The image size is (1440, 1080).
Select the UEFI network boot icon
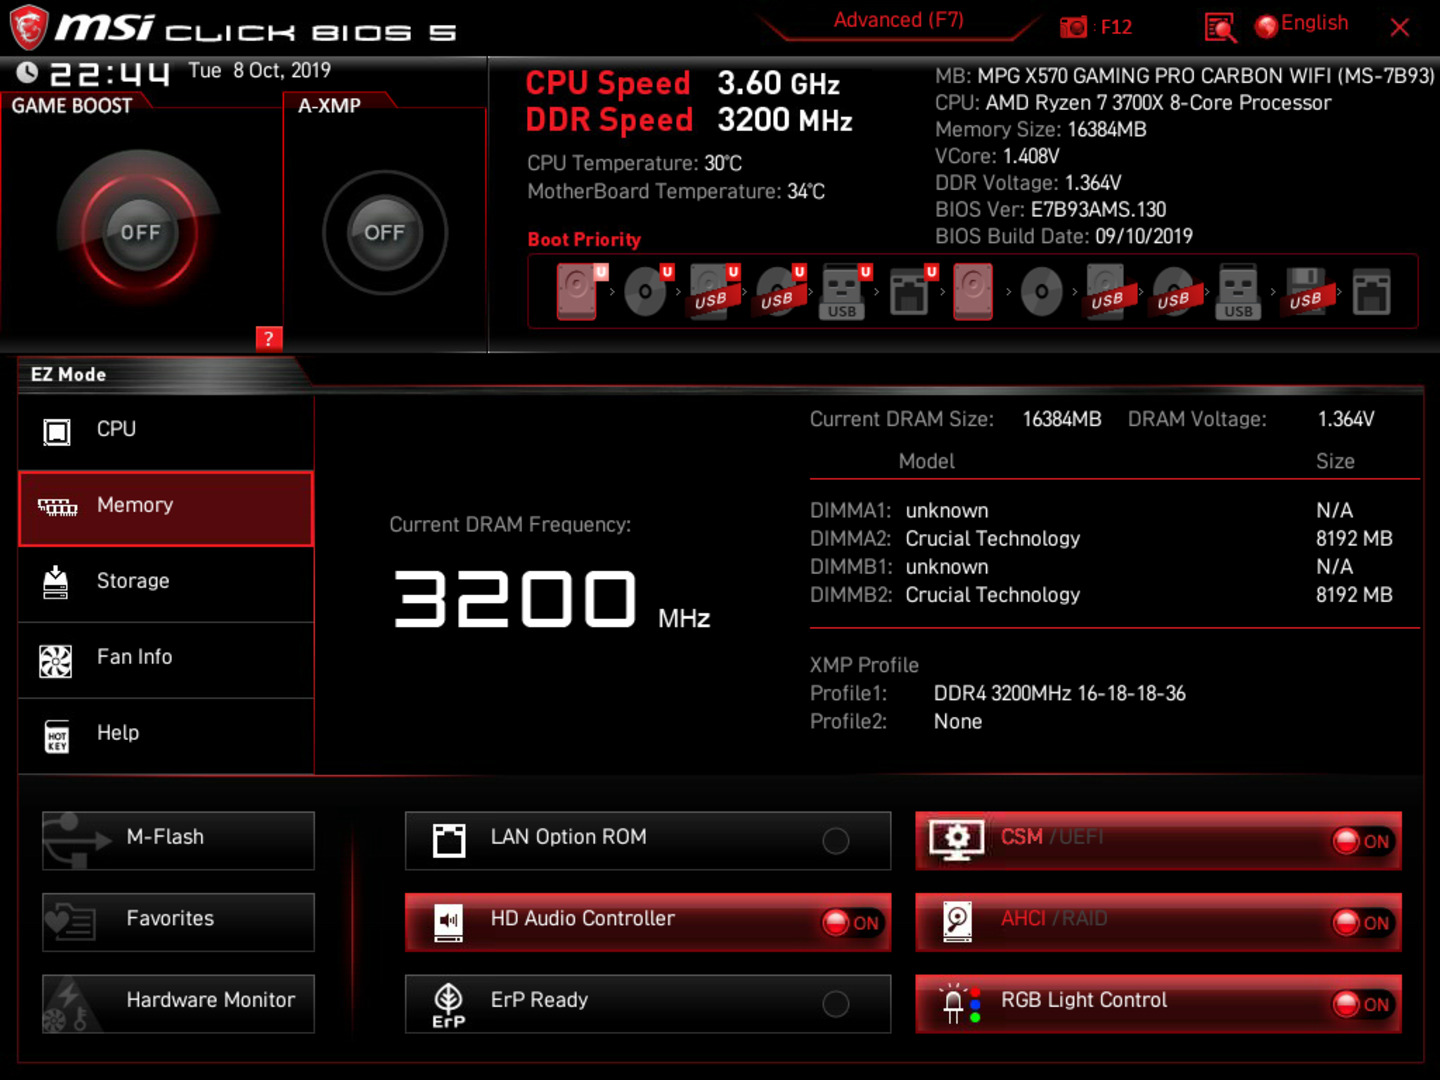click(911, 291)
